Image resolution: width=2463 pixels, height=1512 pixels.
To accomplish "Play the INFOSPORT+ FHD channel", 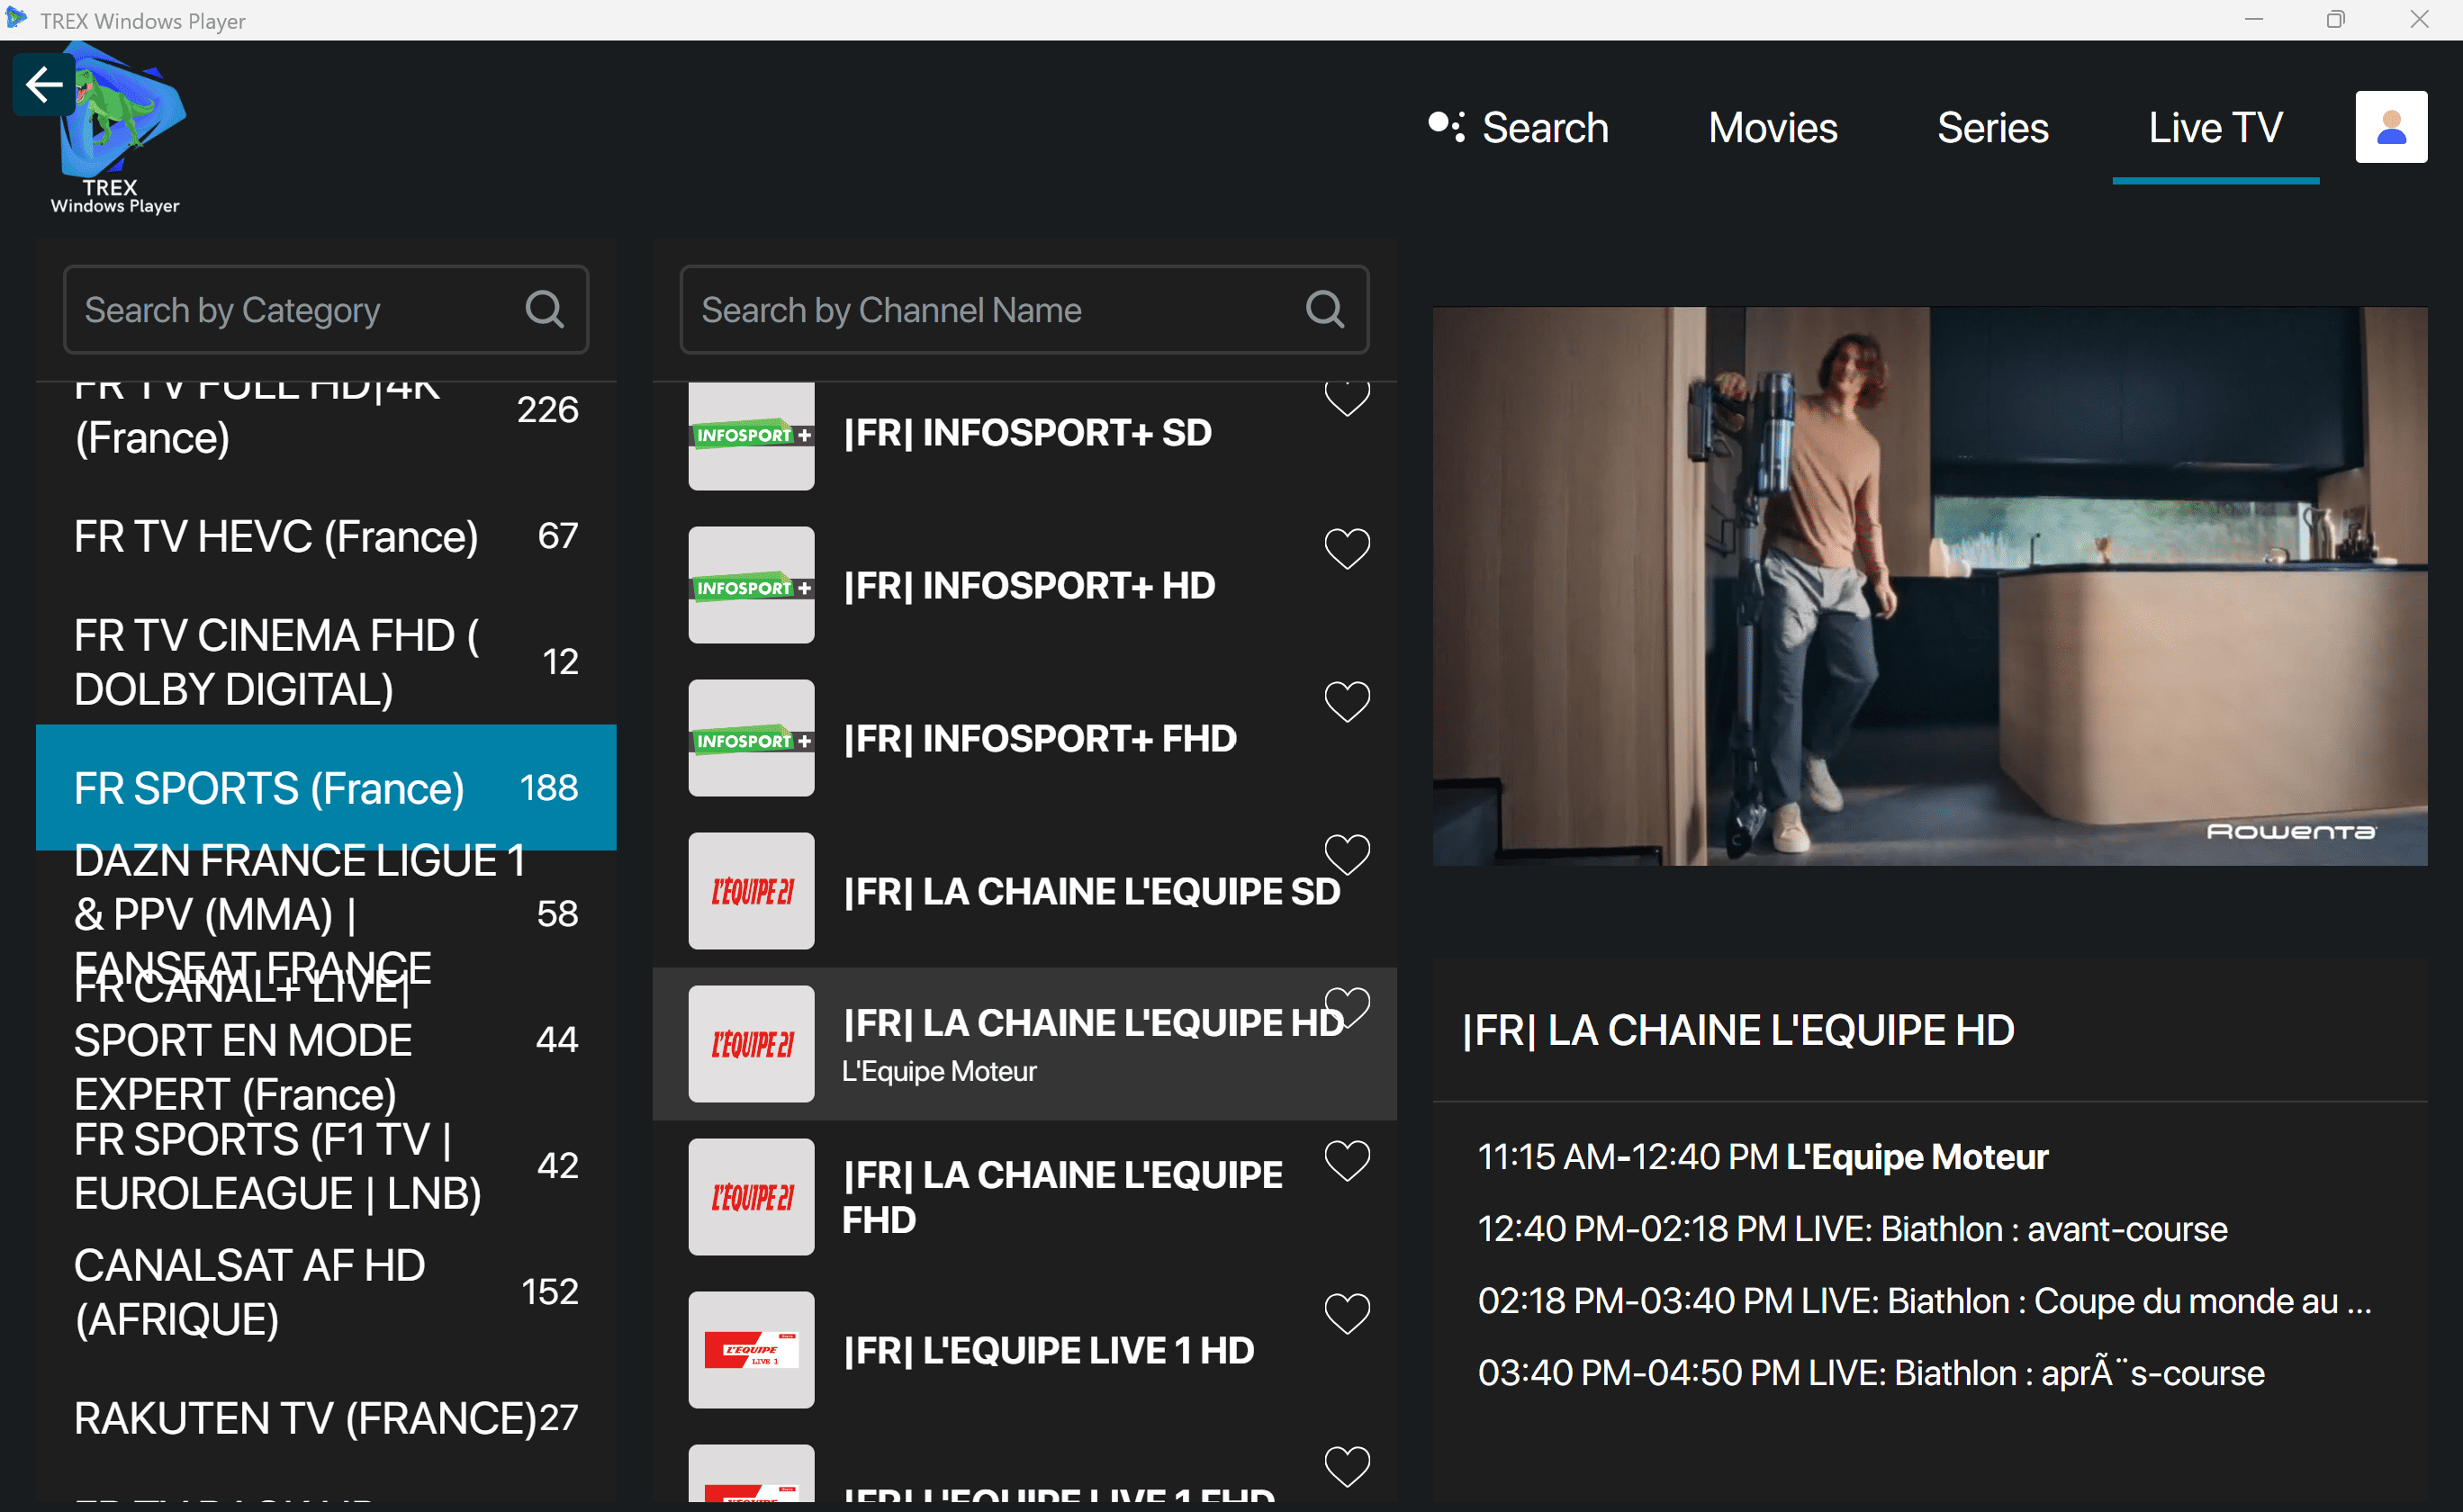I will click(1039, 739).
